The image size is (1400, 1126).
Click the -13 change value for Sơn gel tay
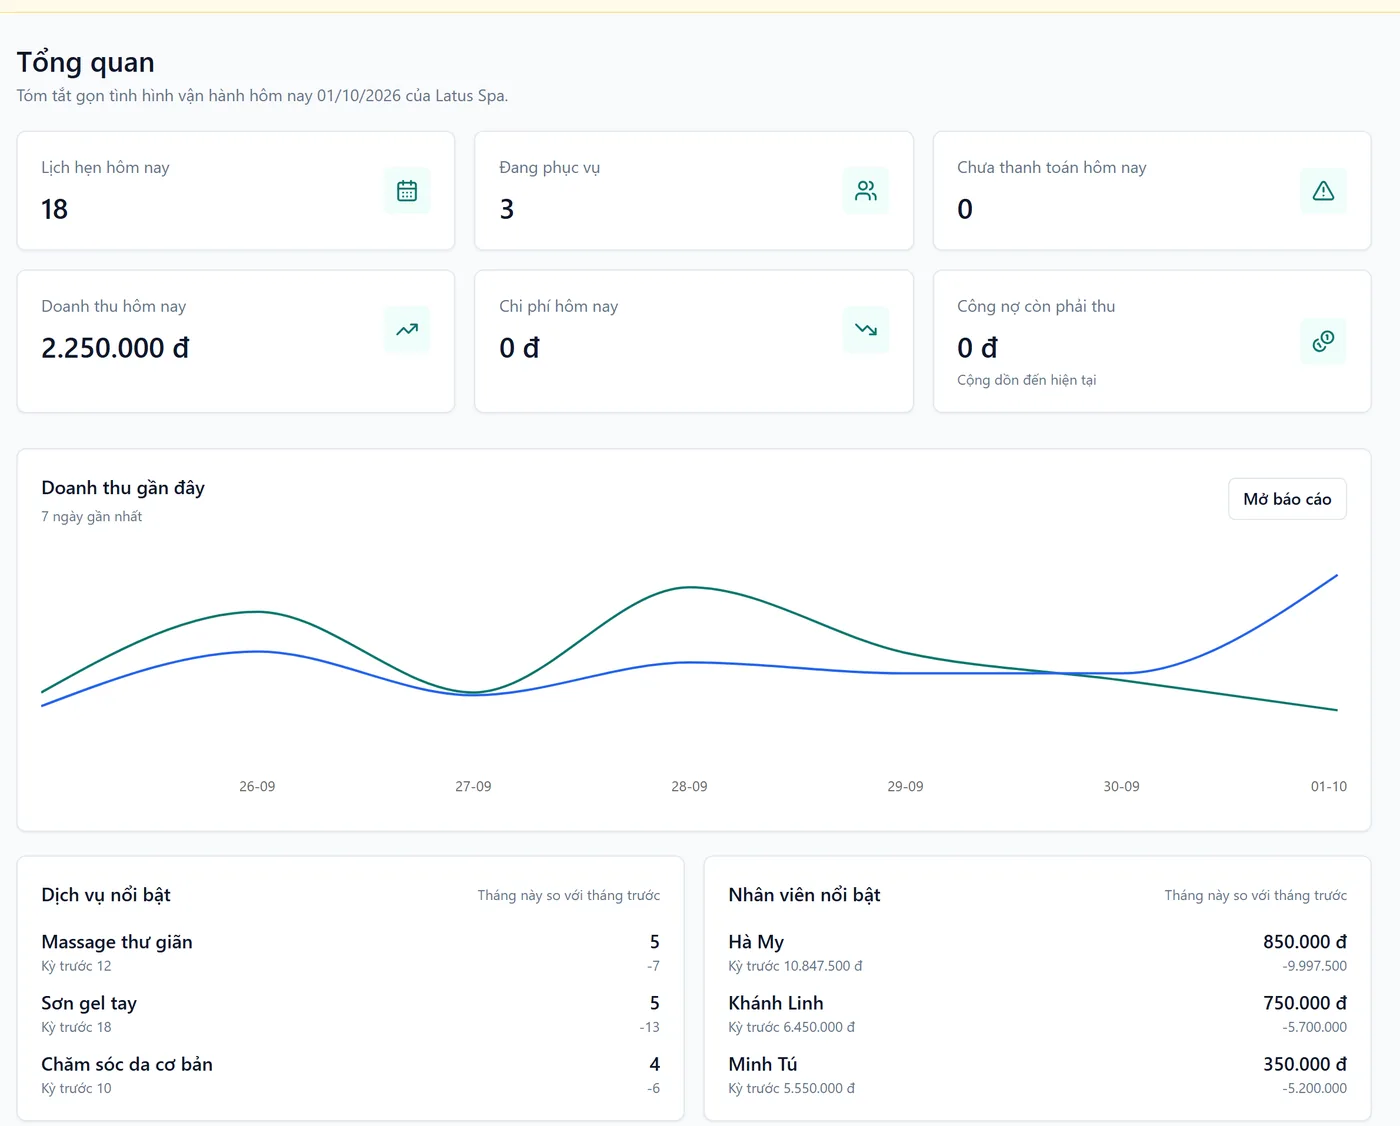pos(650,1027)
